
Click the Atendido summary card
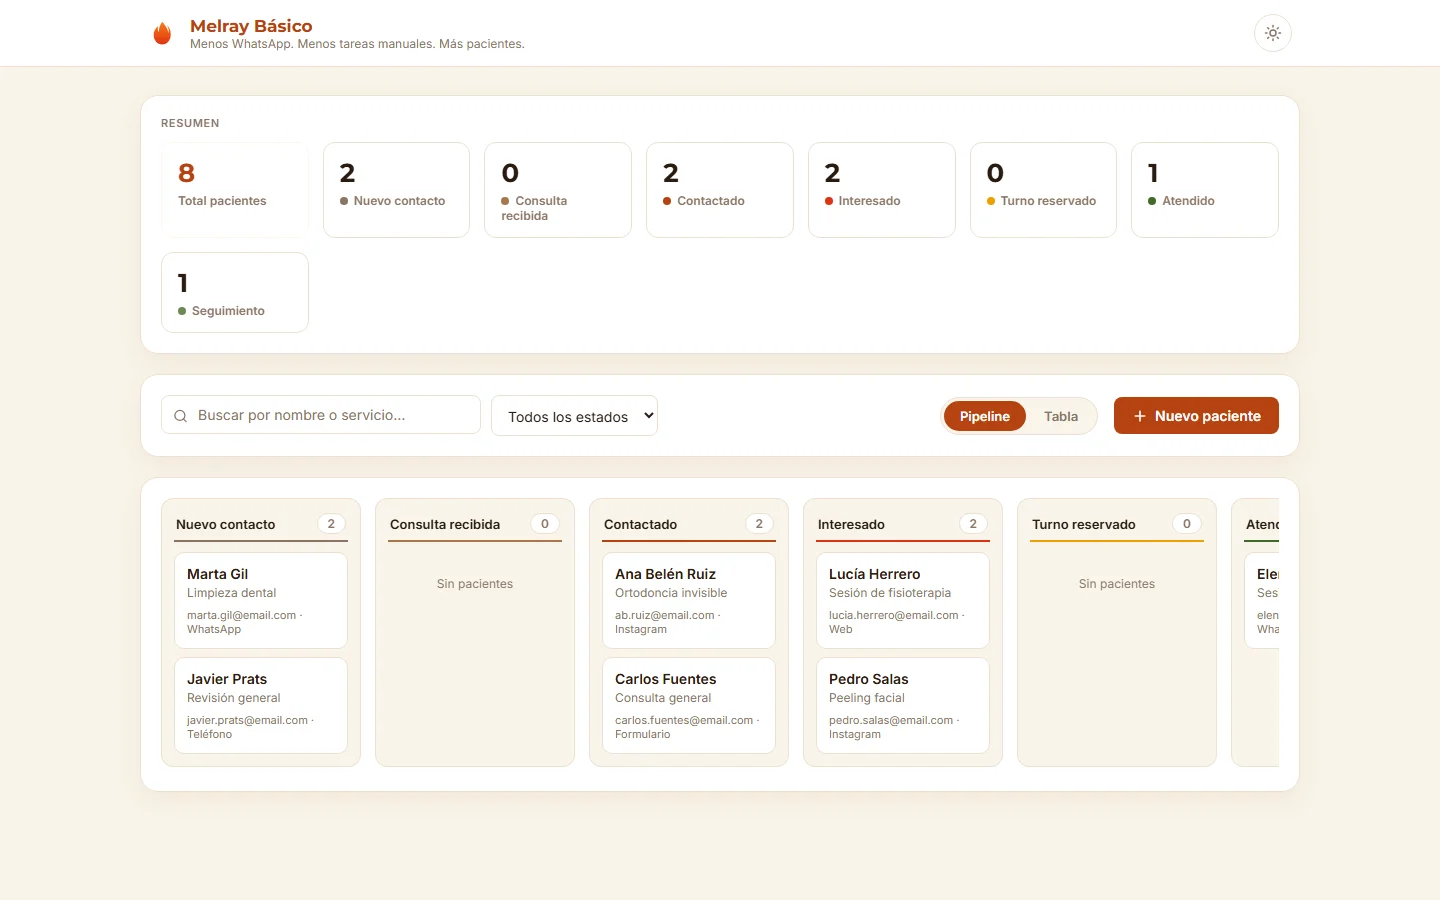[1205, 190]
